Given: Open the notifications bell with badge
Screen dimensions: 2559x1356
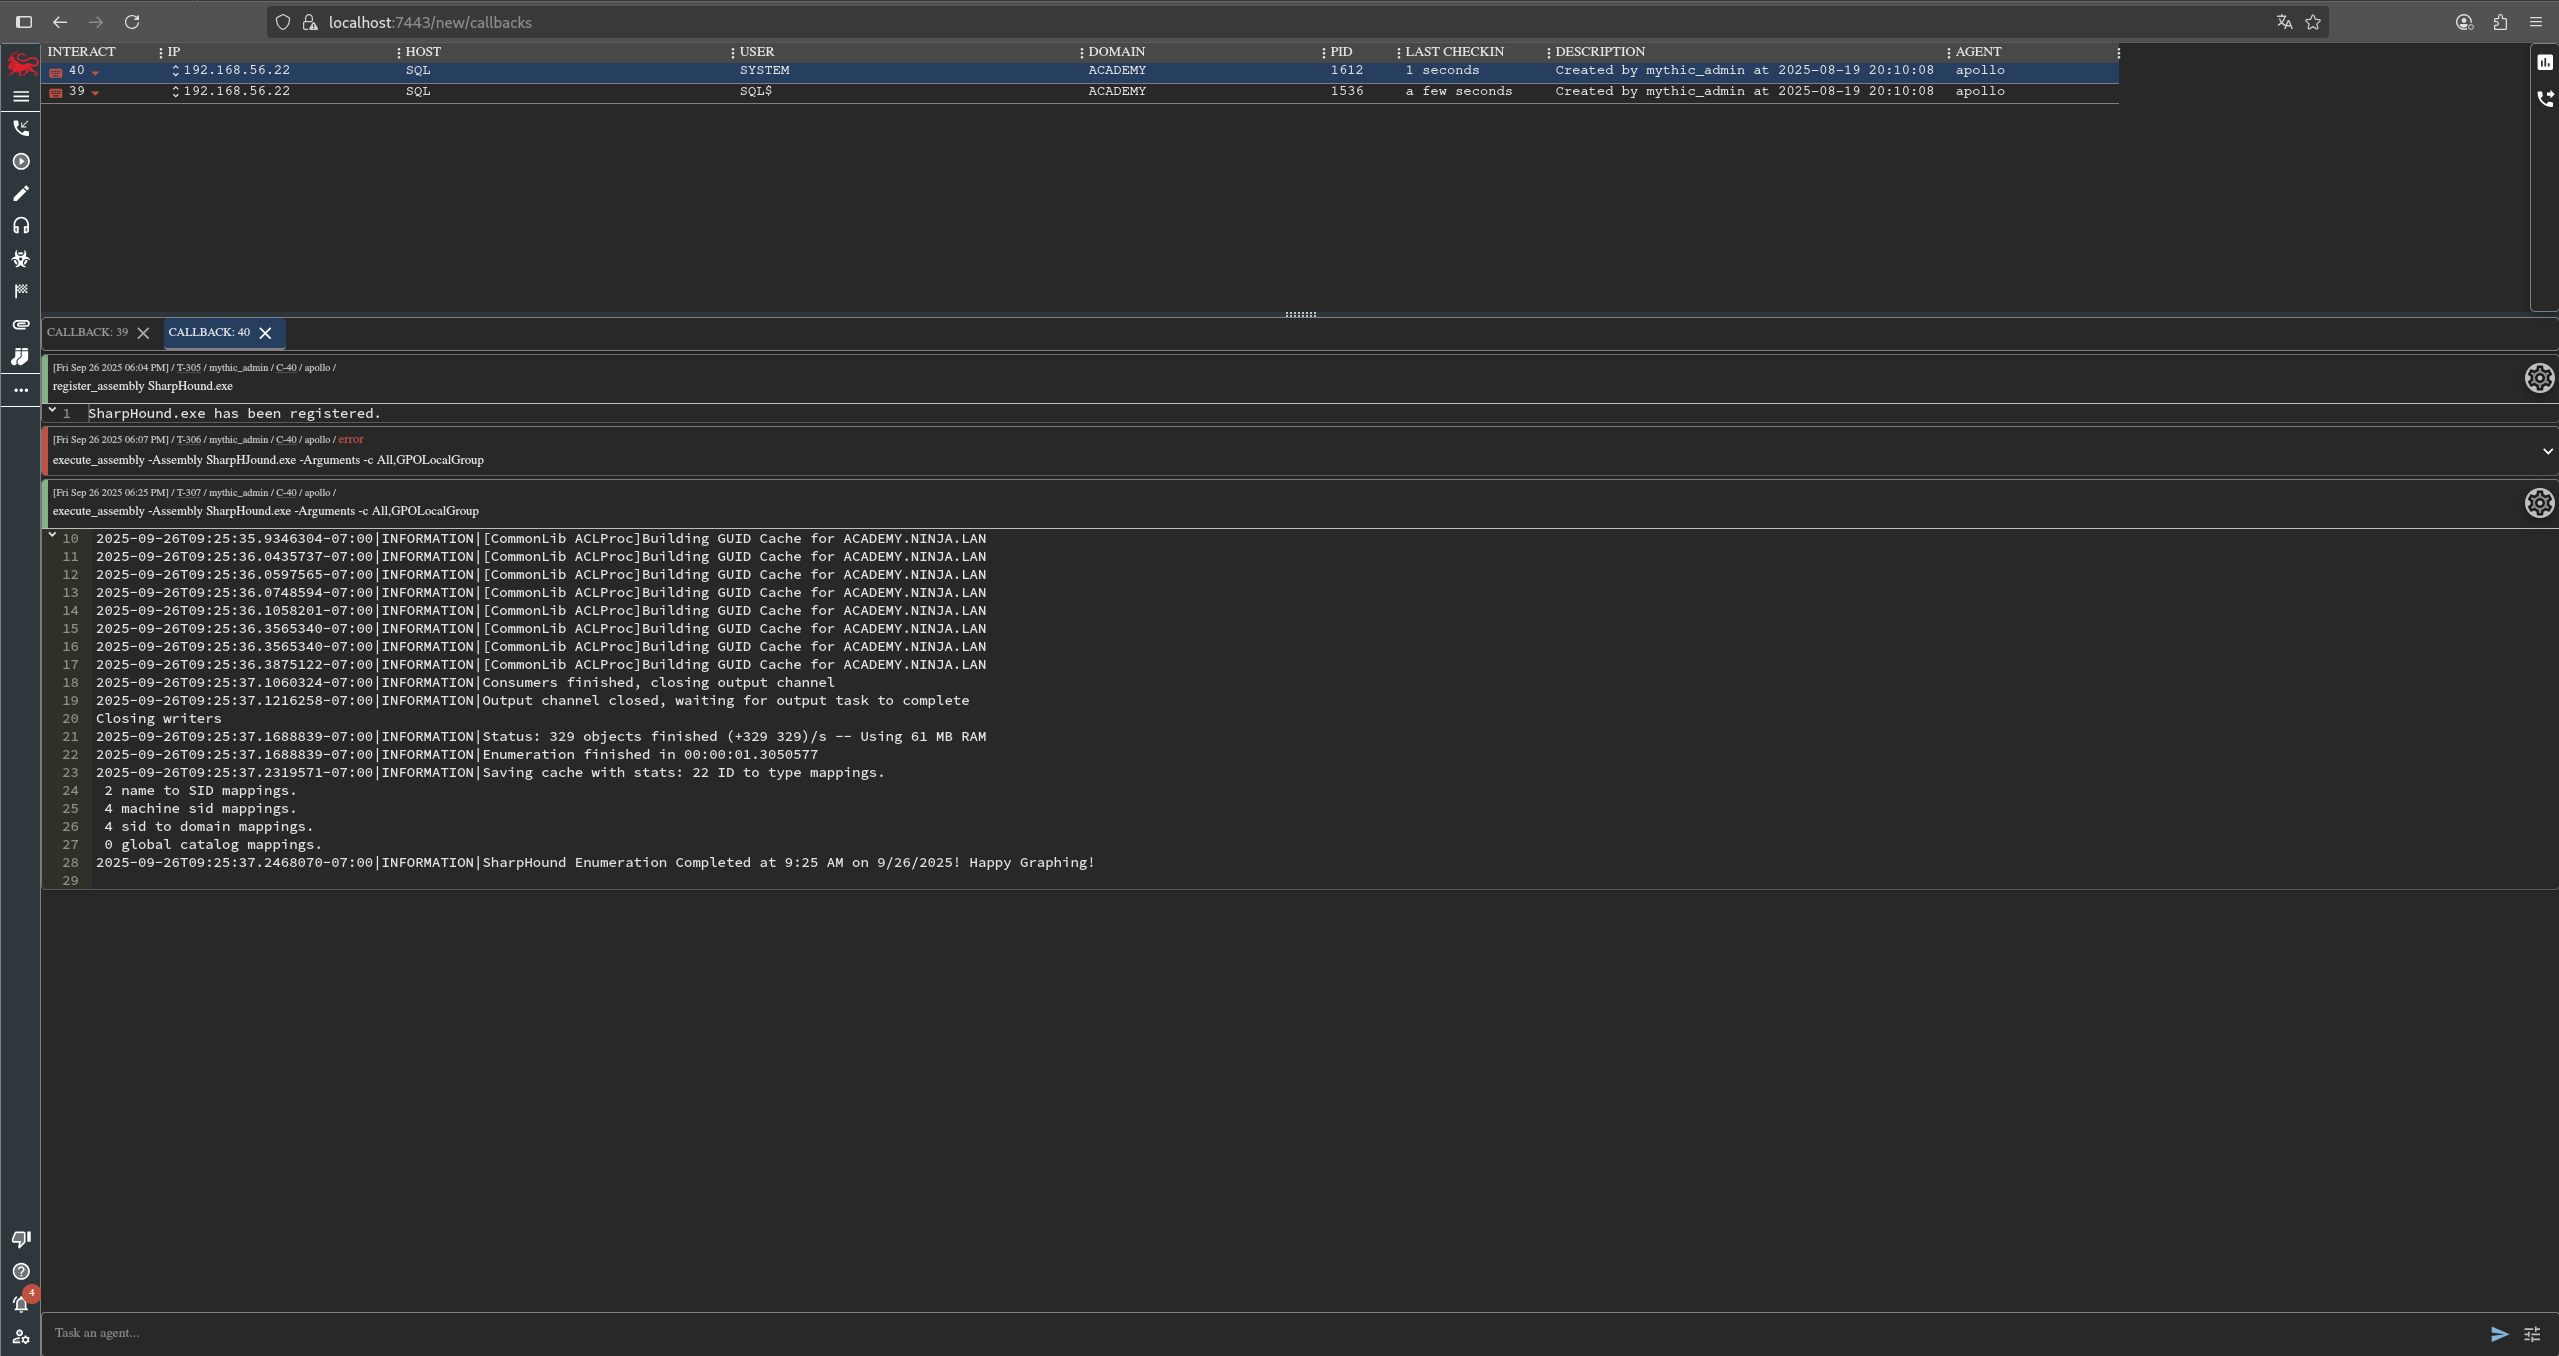Looking at the screenshot, I should (21, 1304).
